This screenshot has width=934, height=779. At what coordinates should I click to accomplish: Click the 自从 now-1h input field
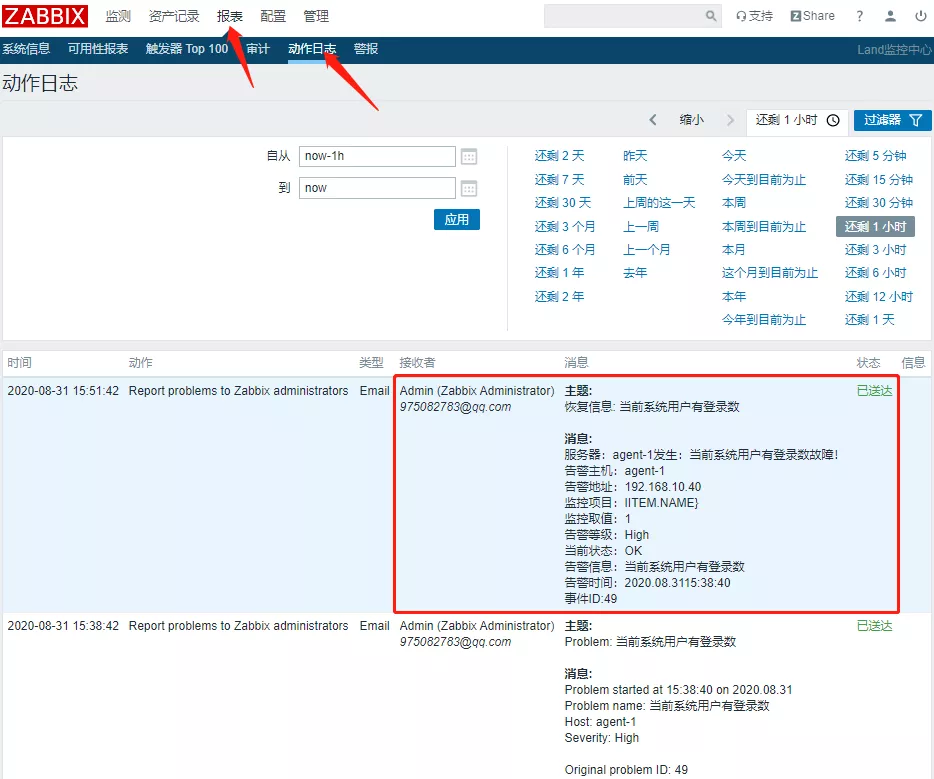coord(377,157)
